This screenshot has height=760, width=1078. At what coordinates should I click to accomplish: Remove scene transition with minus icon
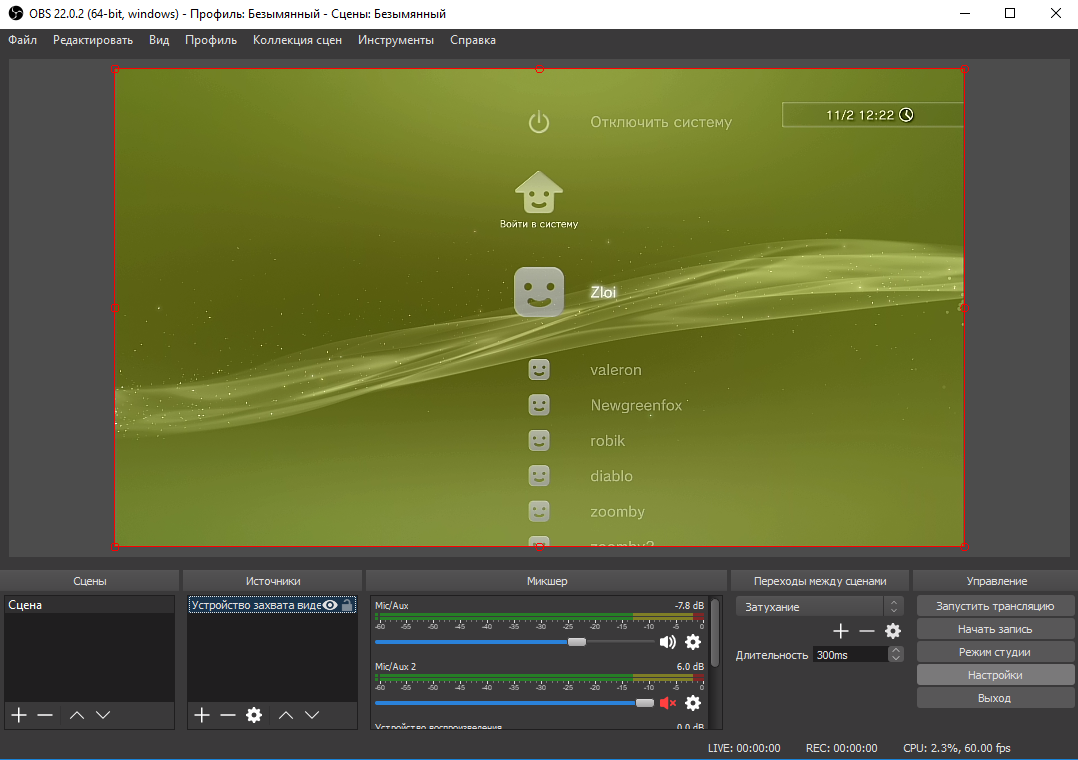click(867, 631)
